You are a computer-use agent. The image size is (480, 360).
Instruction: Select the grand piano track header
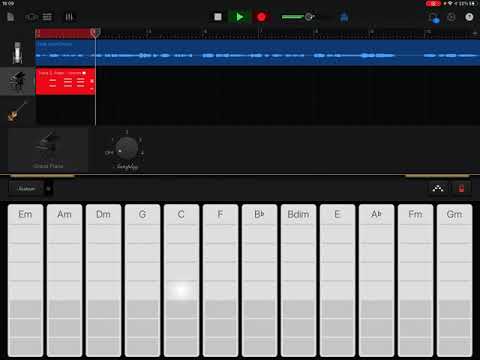pos(17,81)
